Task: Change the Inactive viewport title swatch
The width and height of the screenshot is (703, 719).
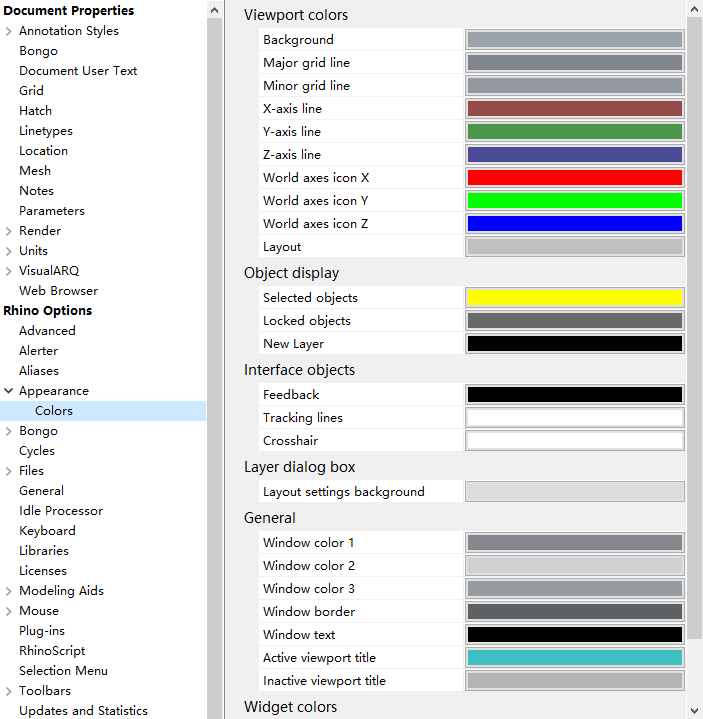Action: 575,680
